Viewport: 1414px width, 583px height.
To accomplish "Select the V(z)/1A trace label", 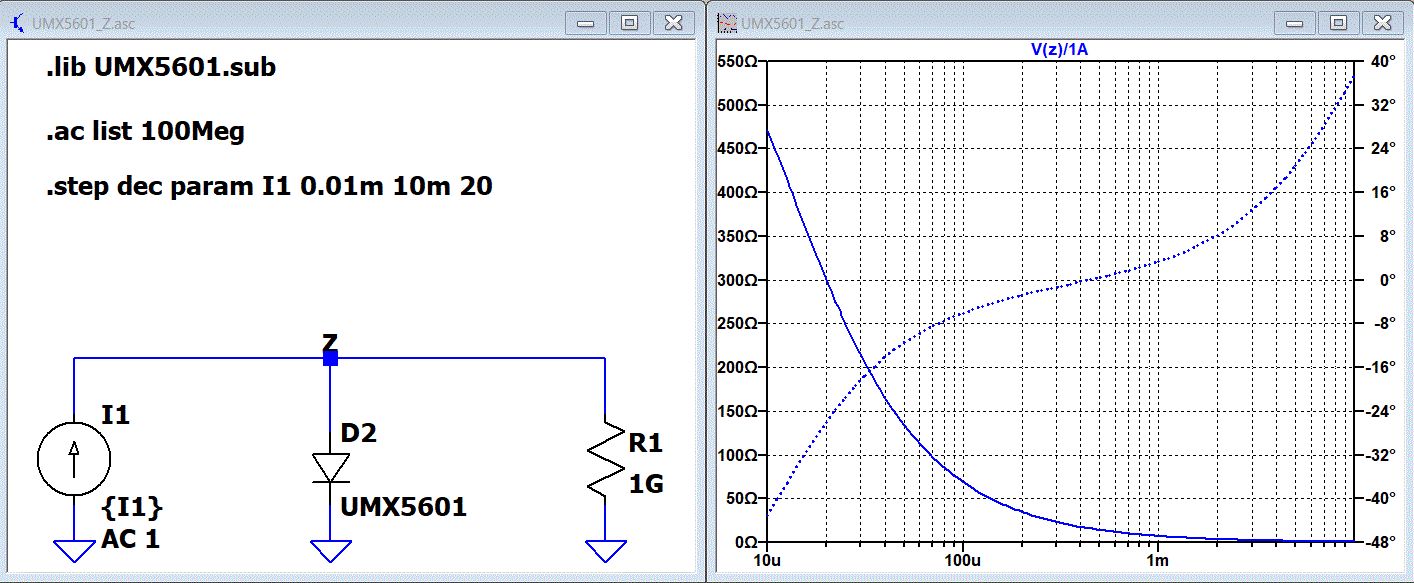I will click(x=1059, y=48).
